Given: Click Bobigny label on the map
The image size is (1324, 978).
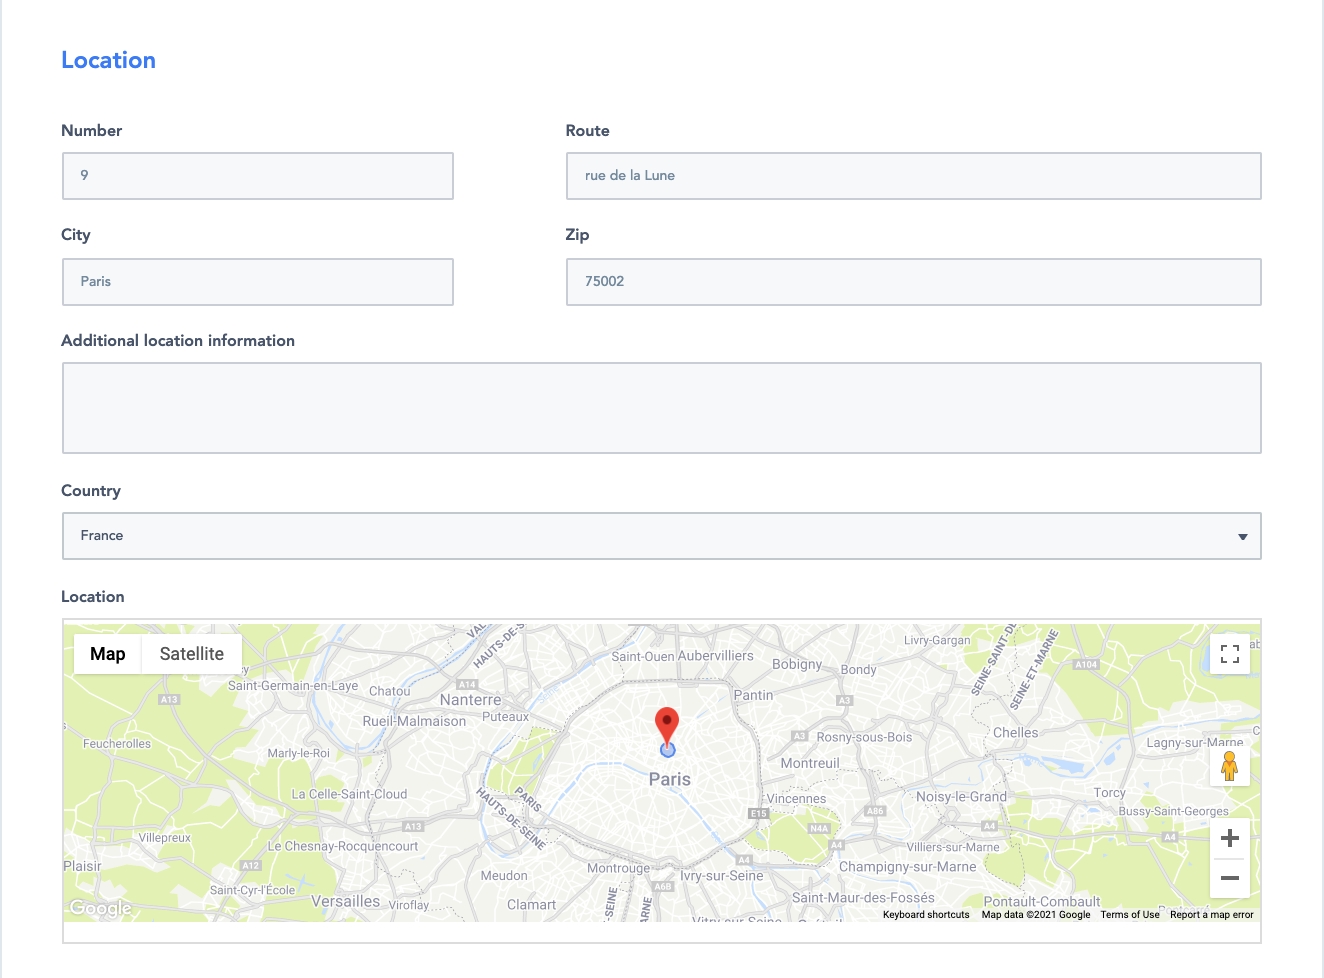Looking at the screenshot, I should click(x=797, y=664).
